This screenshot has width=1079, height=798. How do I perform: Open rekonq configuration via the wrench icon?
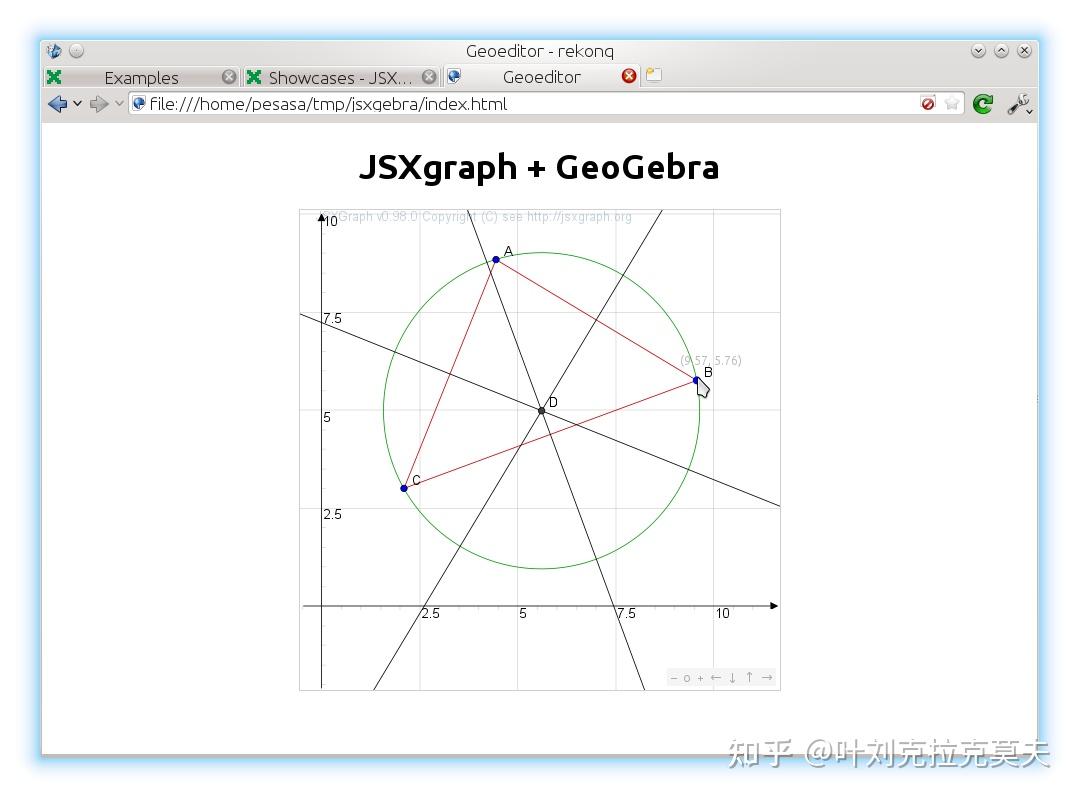1018,104
